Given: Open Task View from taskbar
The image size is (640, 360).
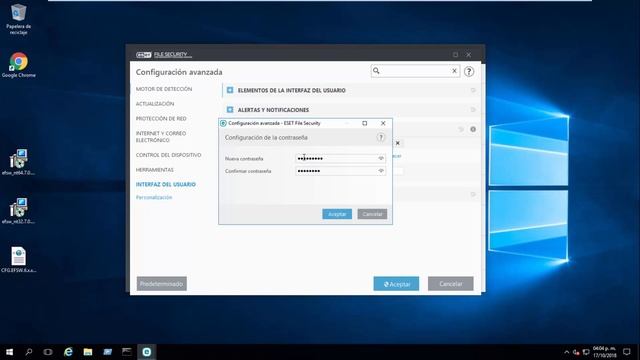Looking at the screenshot, I should click(x=48, y=352).
